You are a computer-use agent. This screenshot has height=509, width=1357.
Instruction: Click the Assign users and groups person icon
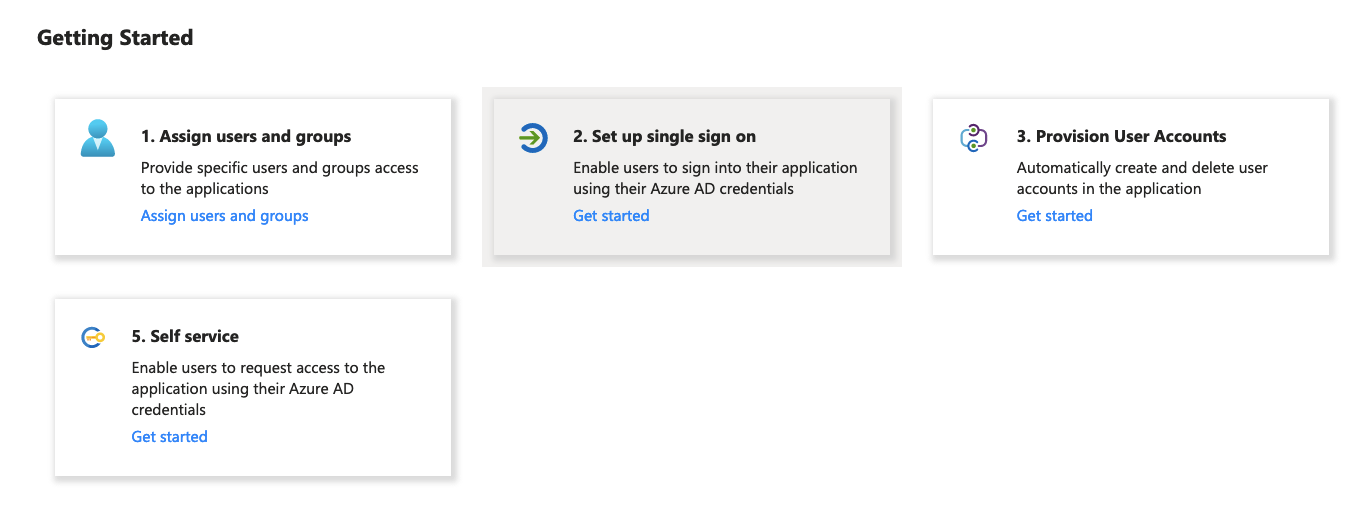pos(98,138)
